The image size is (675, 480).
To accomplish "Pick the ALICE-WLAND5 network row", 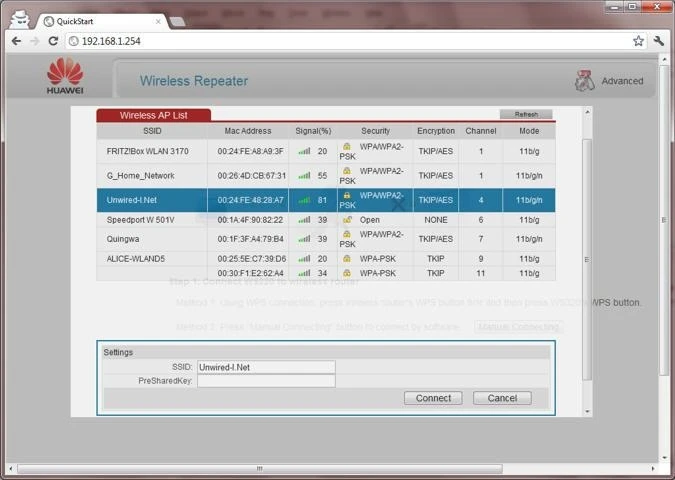I will click(x=326, y=259).
